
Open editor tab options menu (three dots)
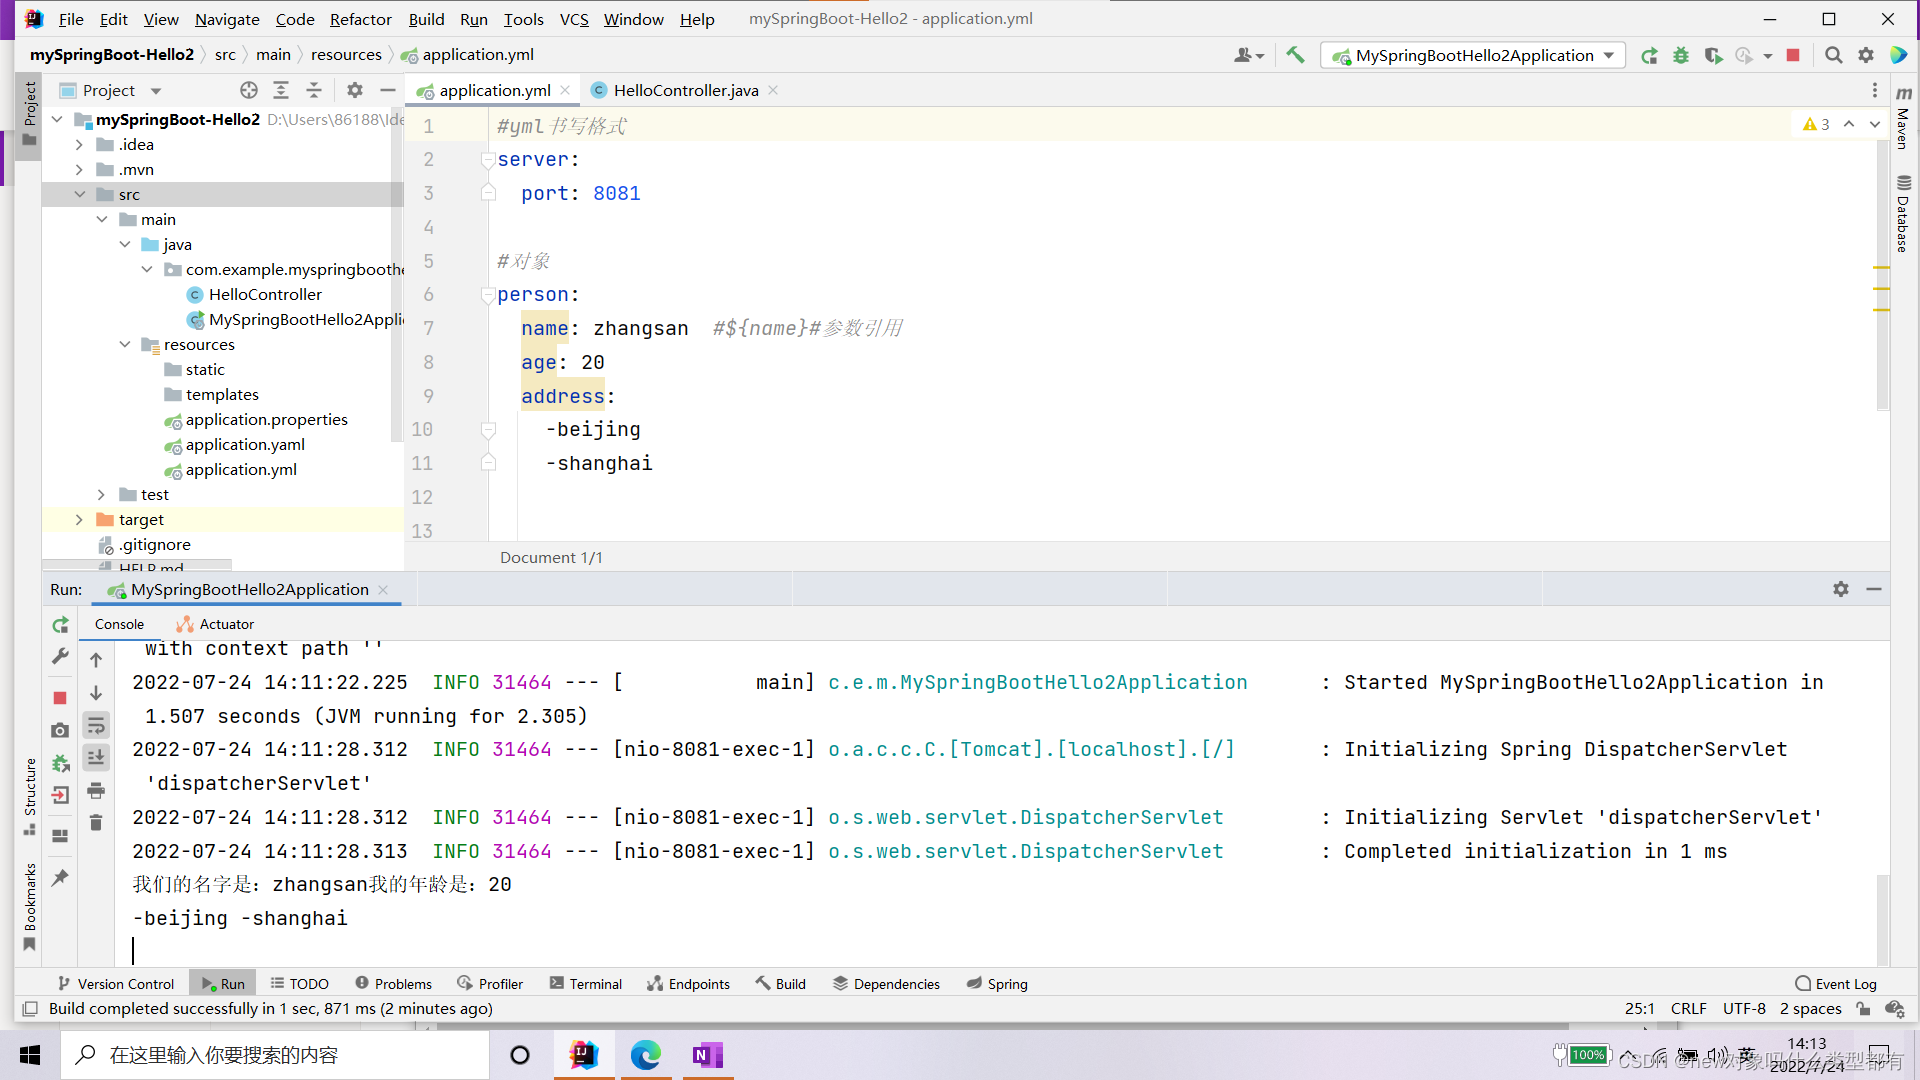click(x=1875, y=90)
